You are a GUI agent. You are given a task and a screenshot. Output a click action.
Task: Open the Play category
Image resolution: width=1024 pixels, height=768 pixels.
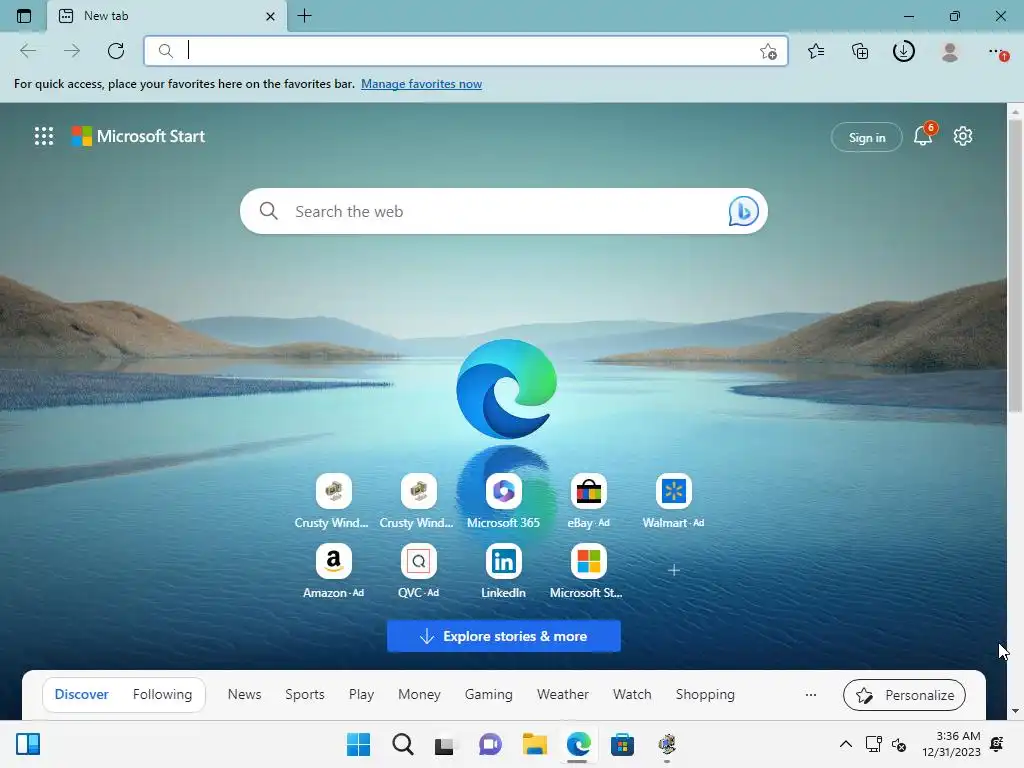[361, 694]
